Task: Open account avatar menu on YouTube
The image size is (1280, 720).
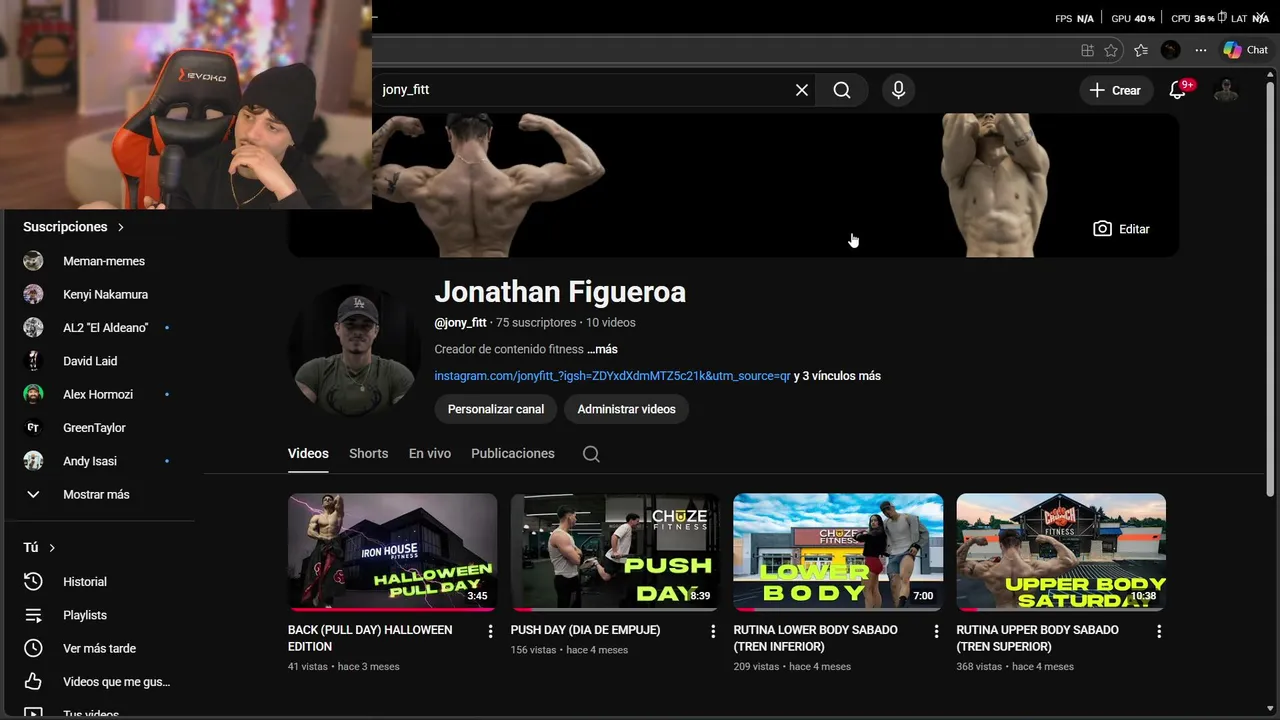Action: [x=1226, y=90]
